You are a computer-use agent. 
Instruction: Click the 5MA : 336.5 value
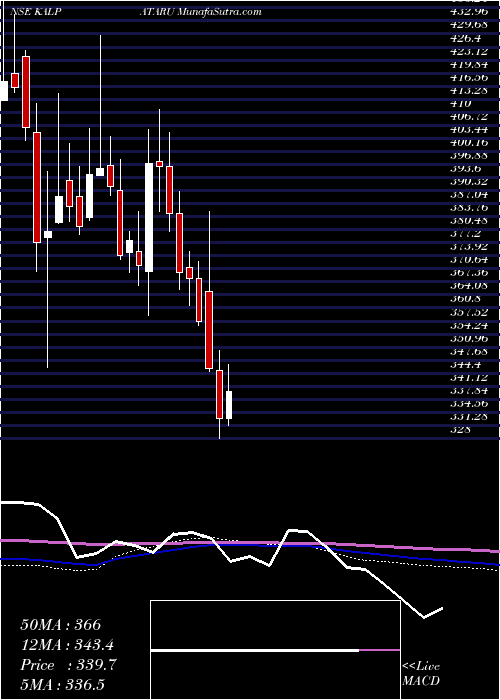(62, 685)
